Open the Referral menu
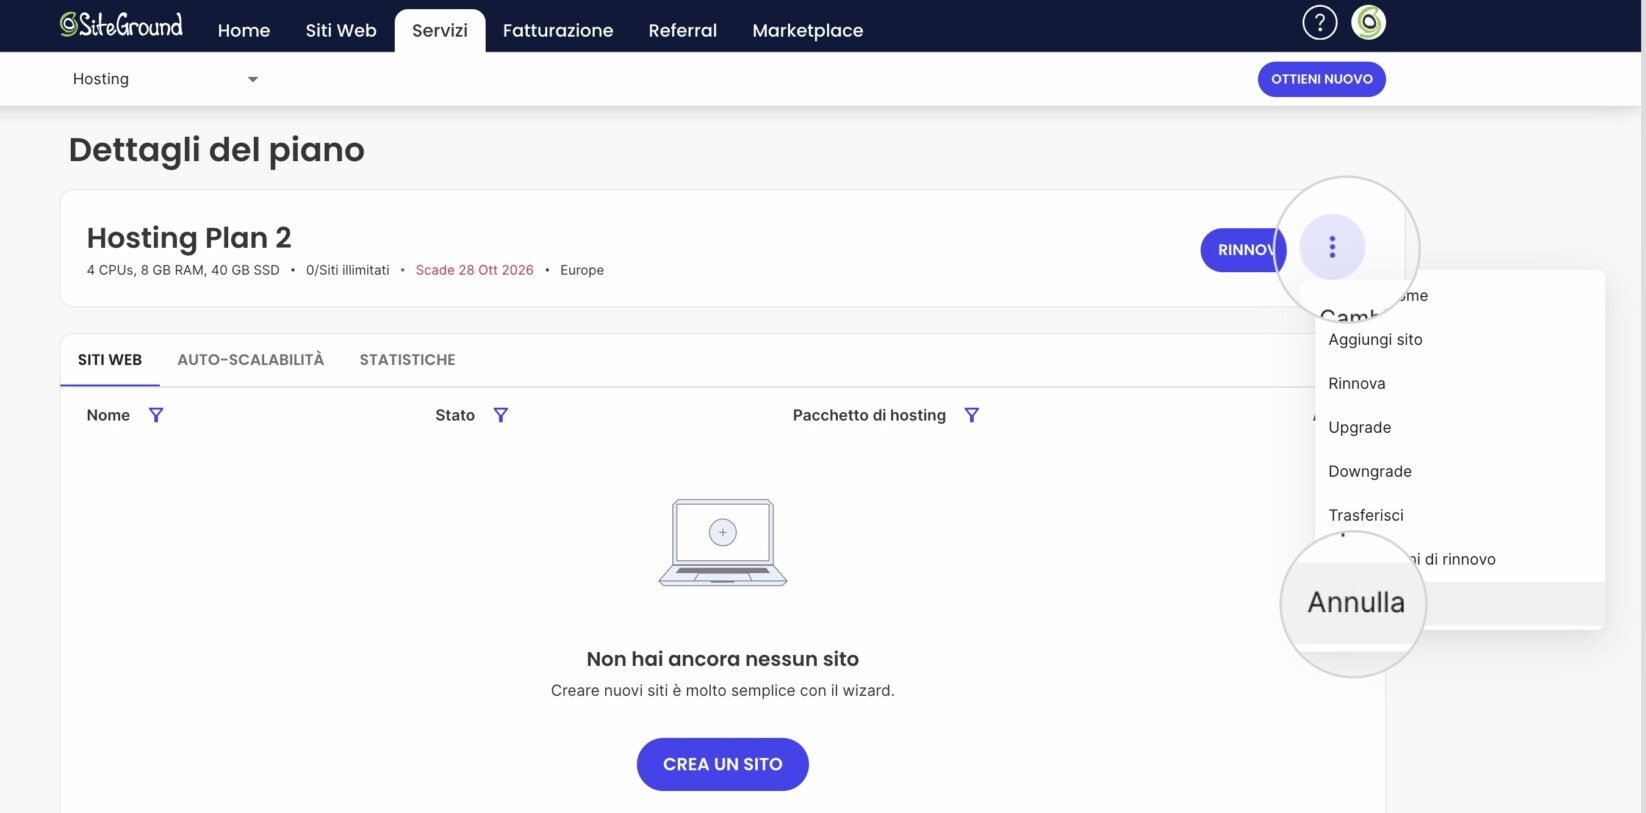 point(683,30)
